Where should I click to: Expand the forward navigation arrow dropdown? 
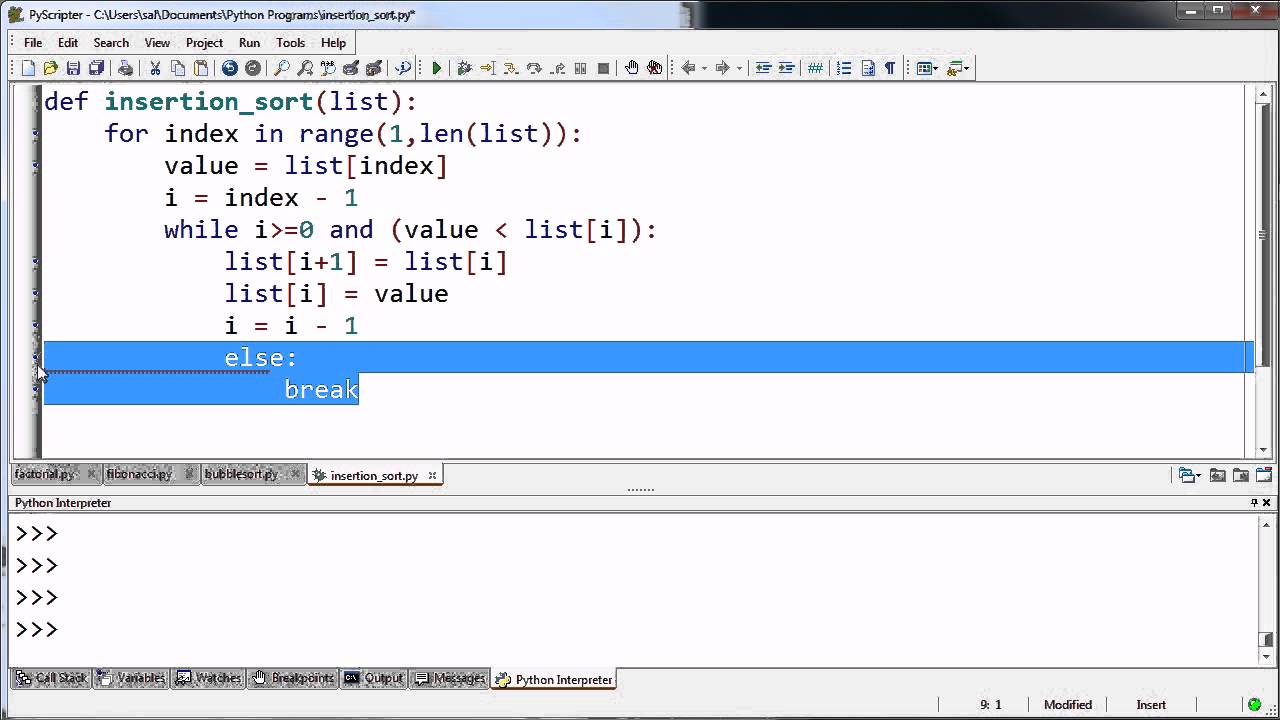pyautogui.click(x=739, y=68)
